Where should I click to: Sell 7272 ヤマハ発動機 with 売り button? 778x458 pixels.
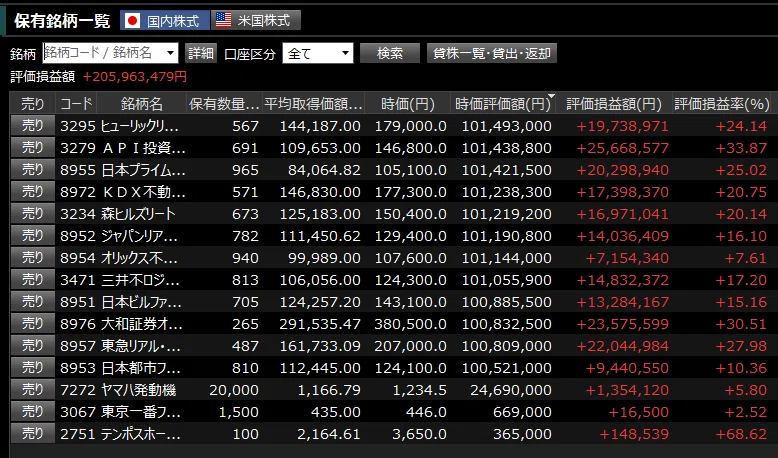pyautogui.click(x=33, y=390)
